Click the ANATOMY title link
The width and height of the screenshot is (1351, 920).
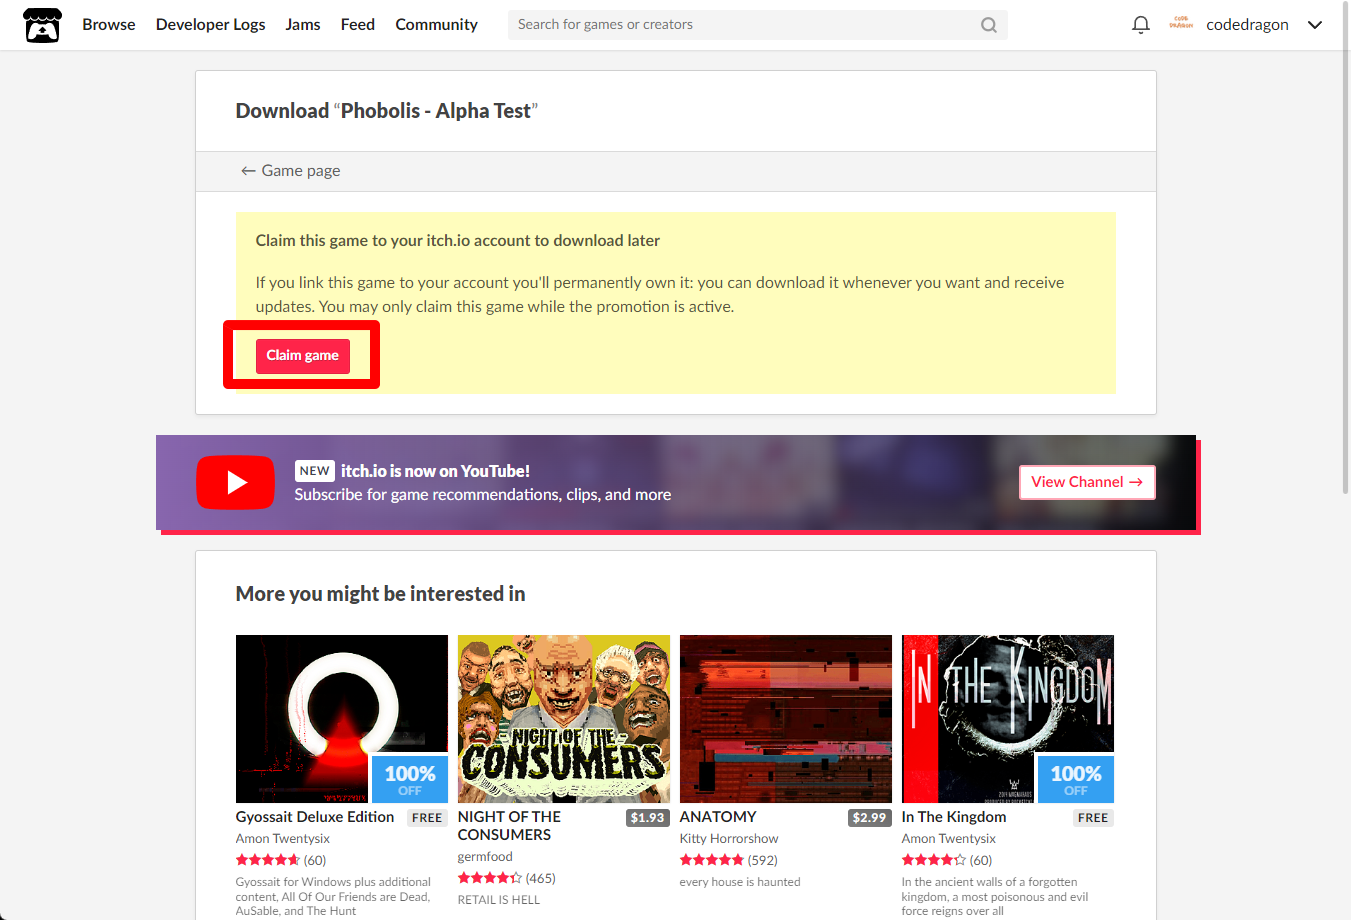pos(718,817)
